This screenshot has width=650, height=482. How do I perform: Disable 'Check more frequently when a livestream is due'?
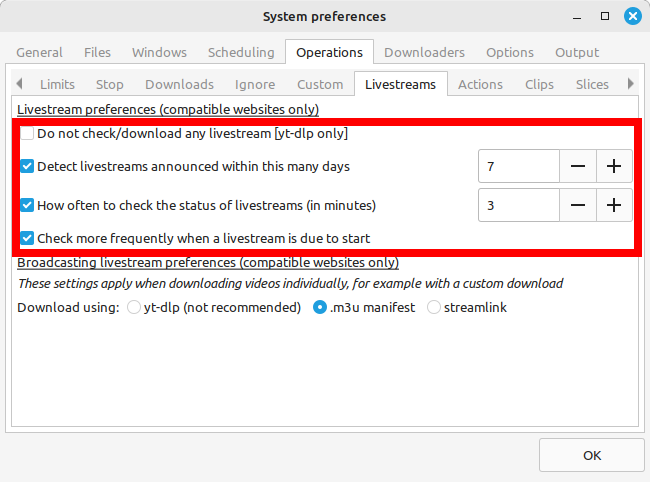[27, 238]
